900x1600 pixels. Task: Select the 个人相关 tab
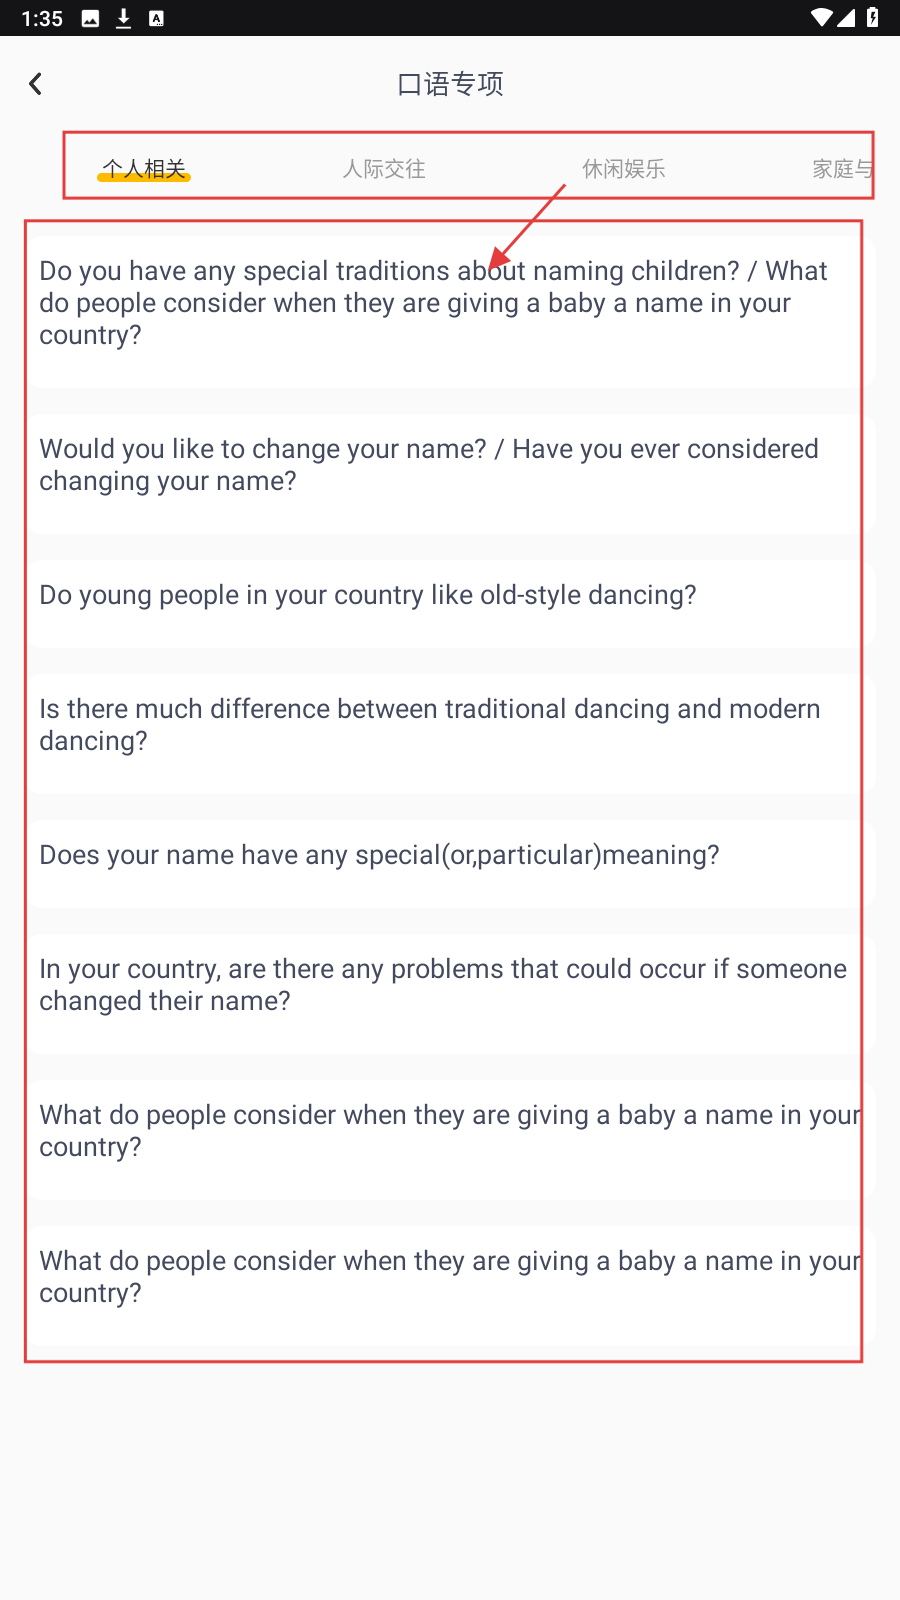tap(144, 169)
